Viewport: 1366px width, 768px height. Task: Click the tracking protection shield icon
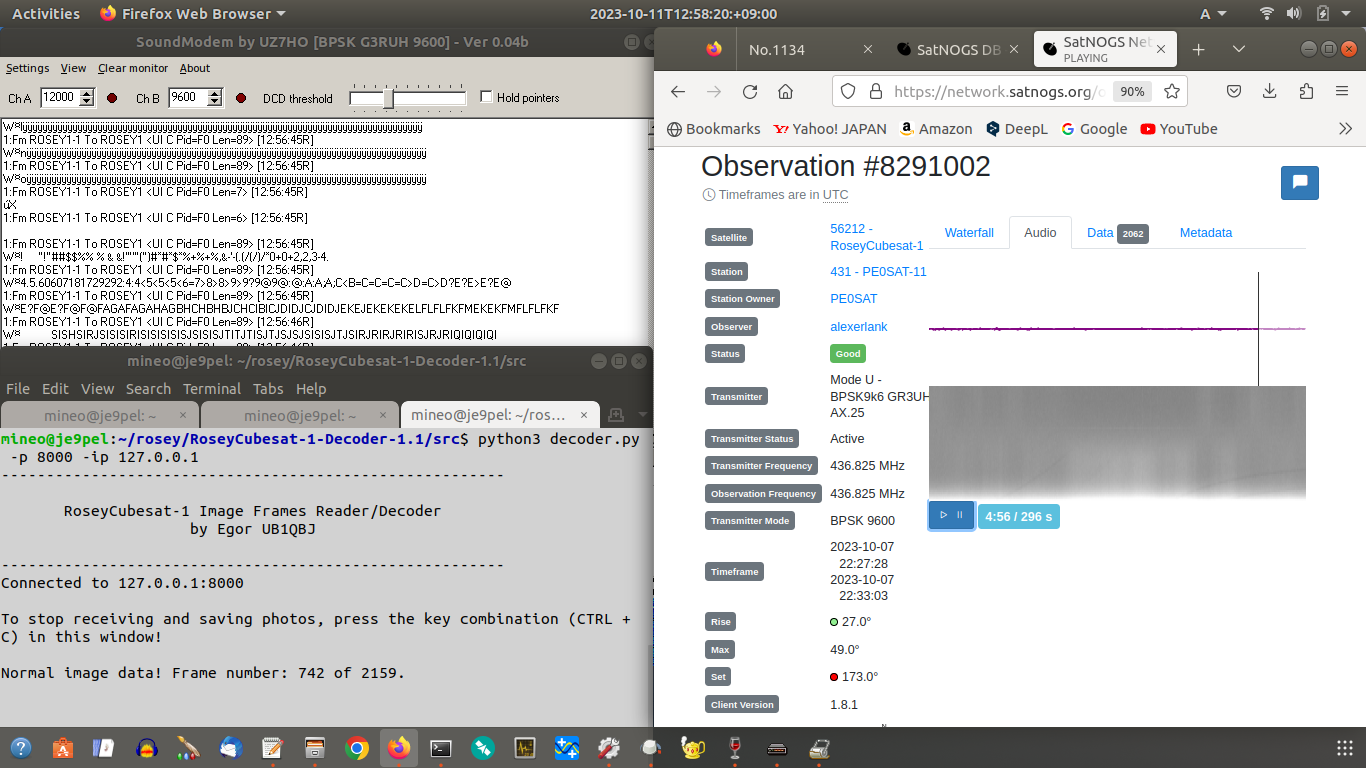pyautogui.click(x=848, y=91)
